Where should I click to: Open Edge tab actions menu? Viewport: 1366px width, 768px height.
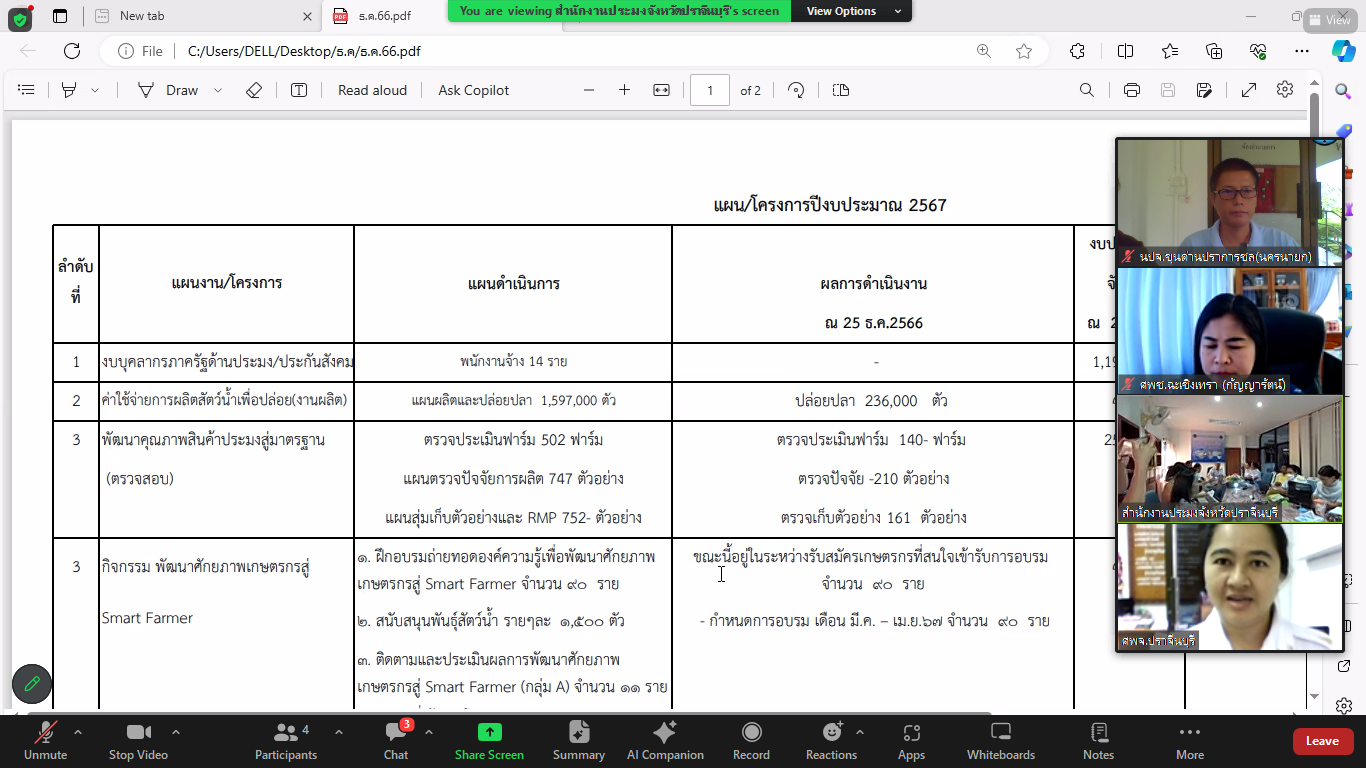[60, 16]
